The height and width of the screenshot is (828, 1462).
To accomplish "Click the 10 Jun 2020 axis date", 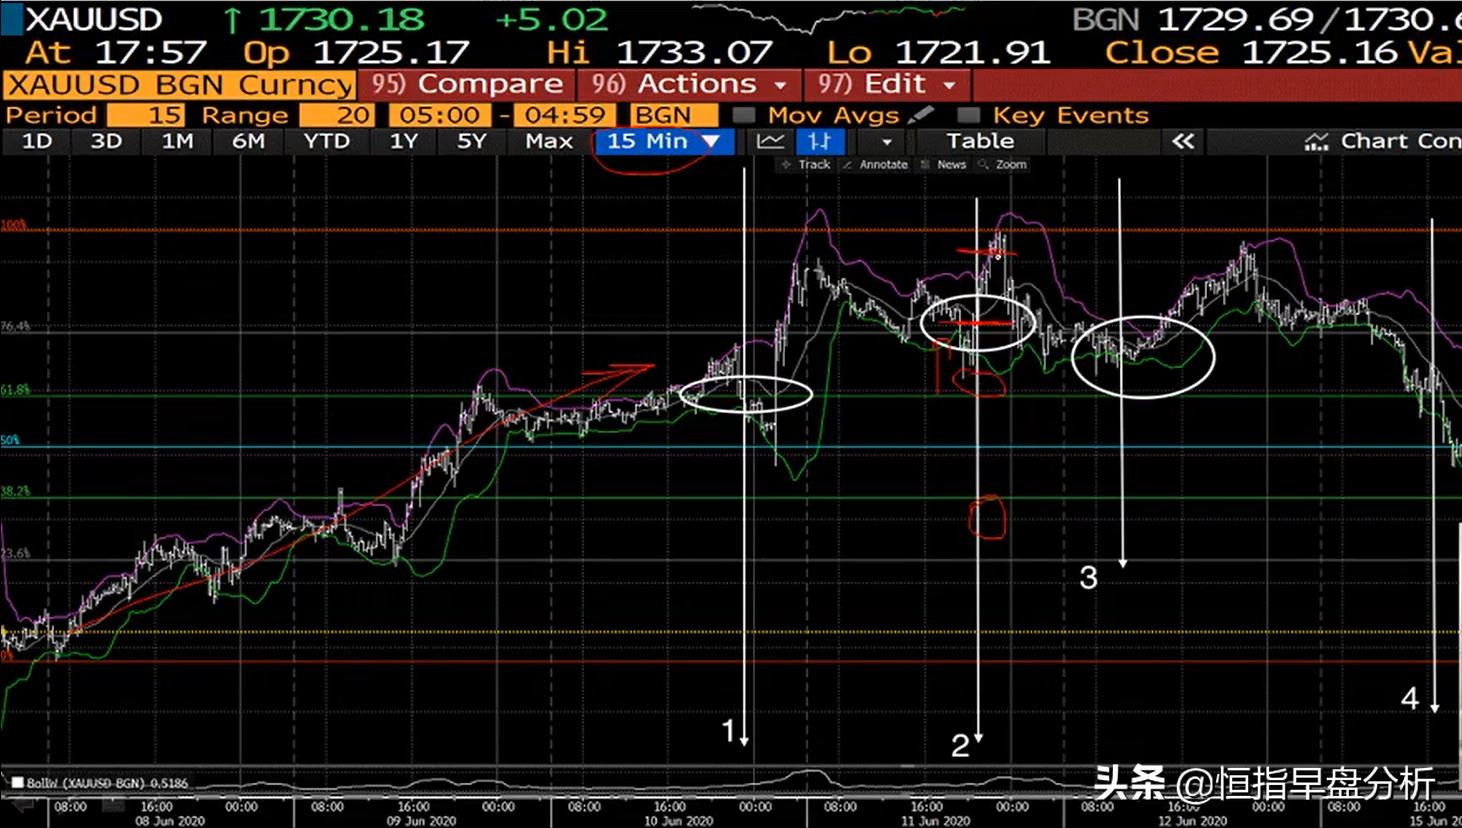I will tap(678, 821).
